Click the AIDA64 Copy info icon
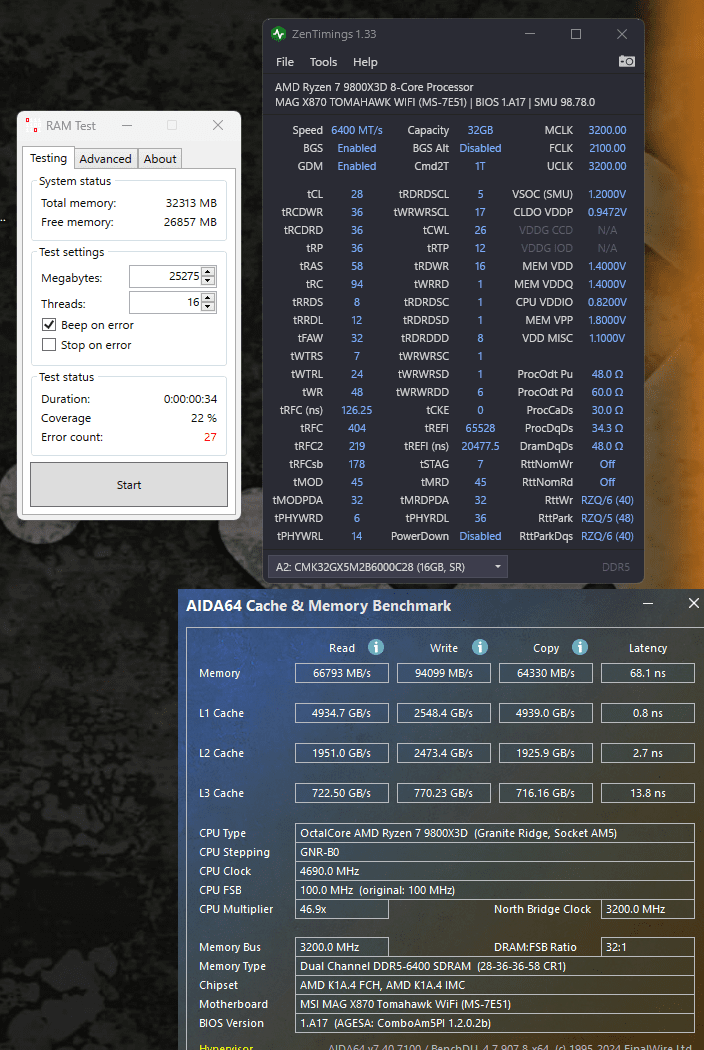The height and width of the screenshot is (1050, 704). 579,647
